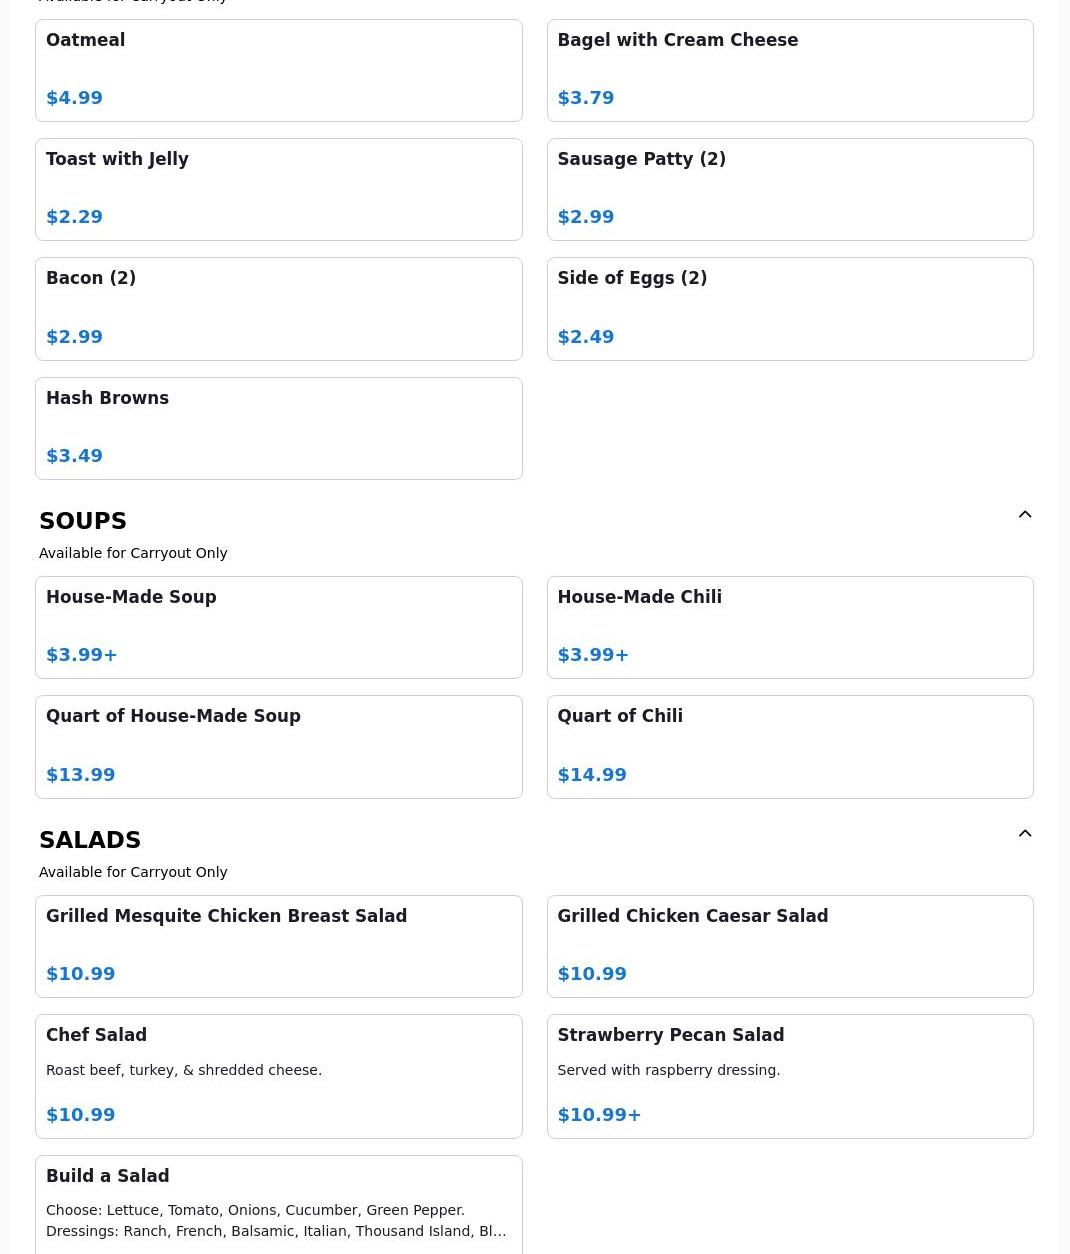Screen dimensions: 1070x1254
Task: Choose the Toast with Jelly card
Action: (278, 189)
